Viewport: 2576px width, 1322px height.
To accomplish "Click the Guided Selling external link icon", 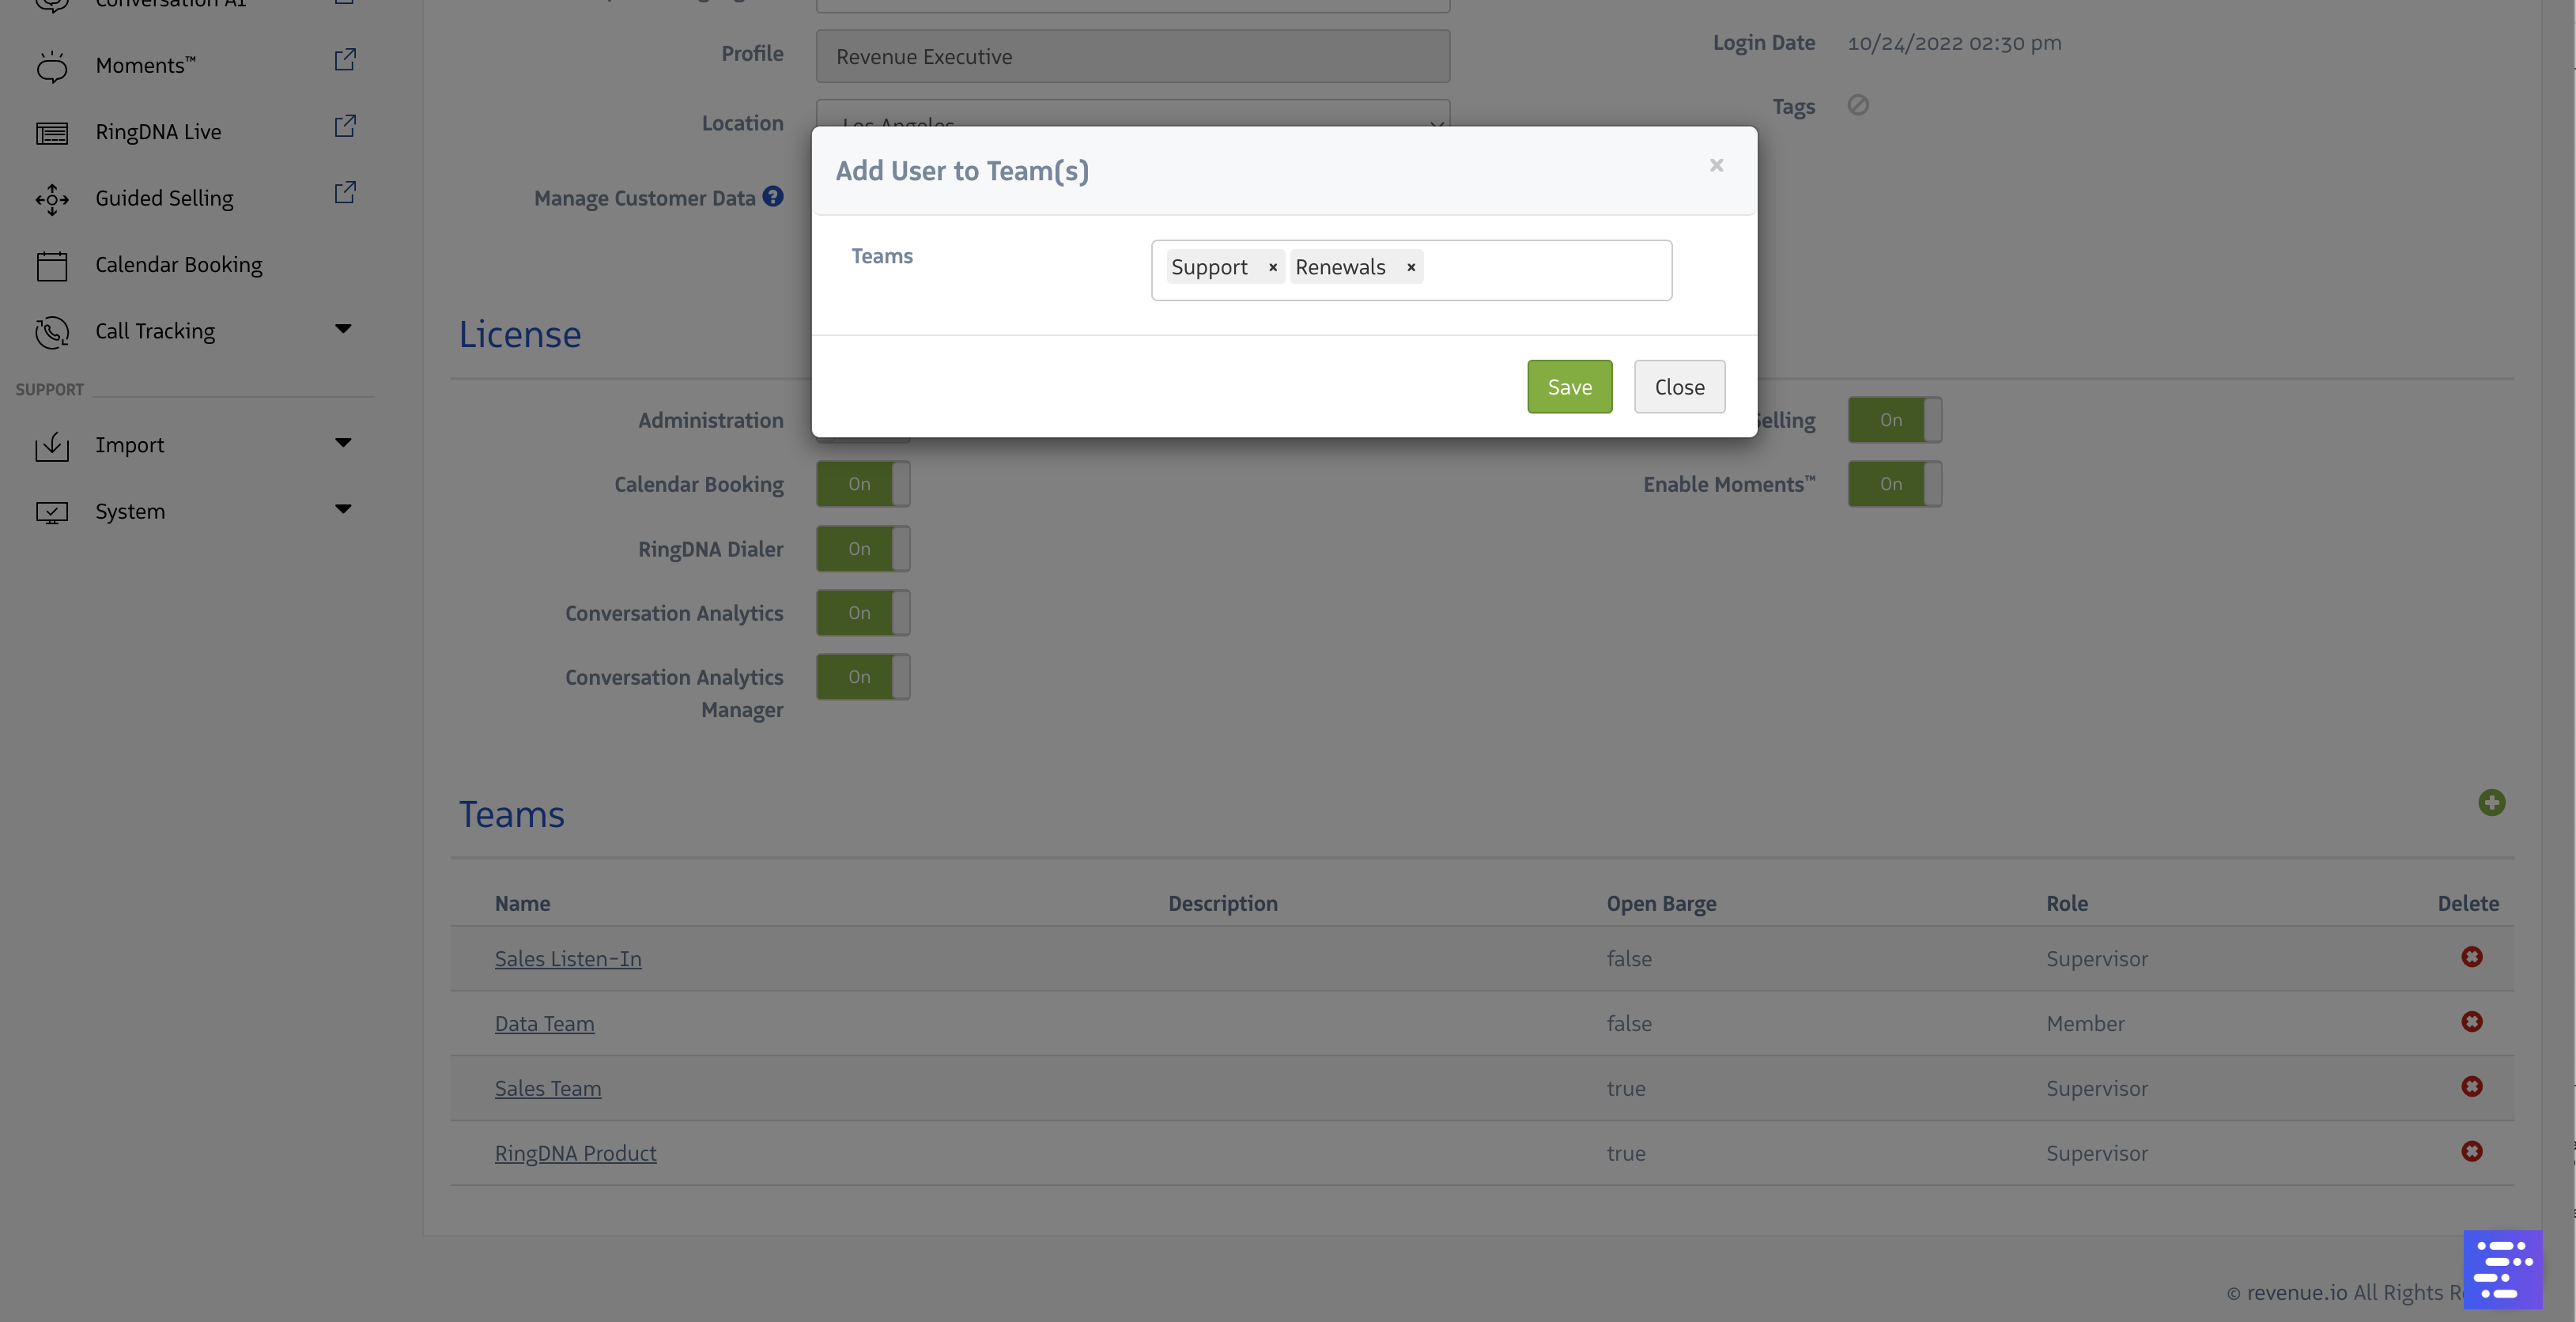I will (x=345, y=192).
